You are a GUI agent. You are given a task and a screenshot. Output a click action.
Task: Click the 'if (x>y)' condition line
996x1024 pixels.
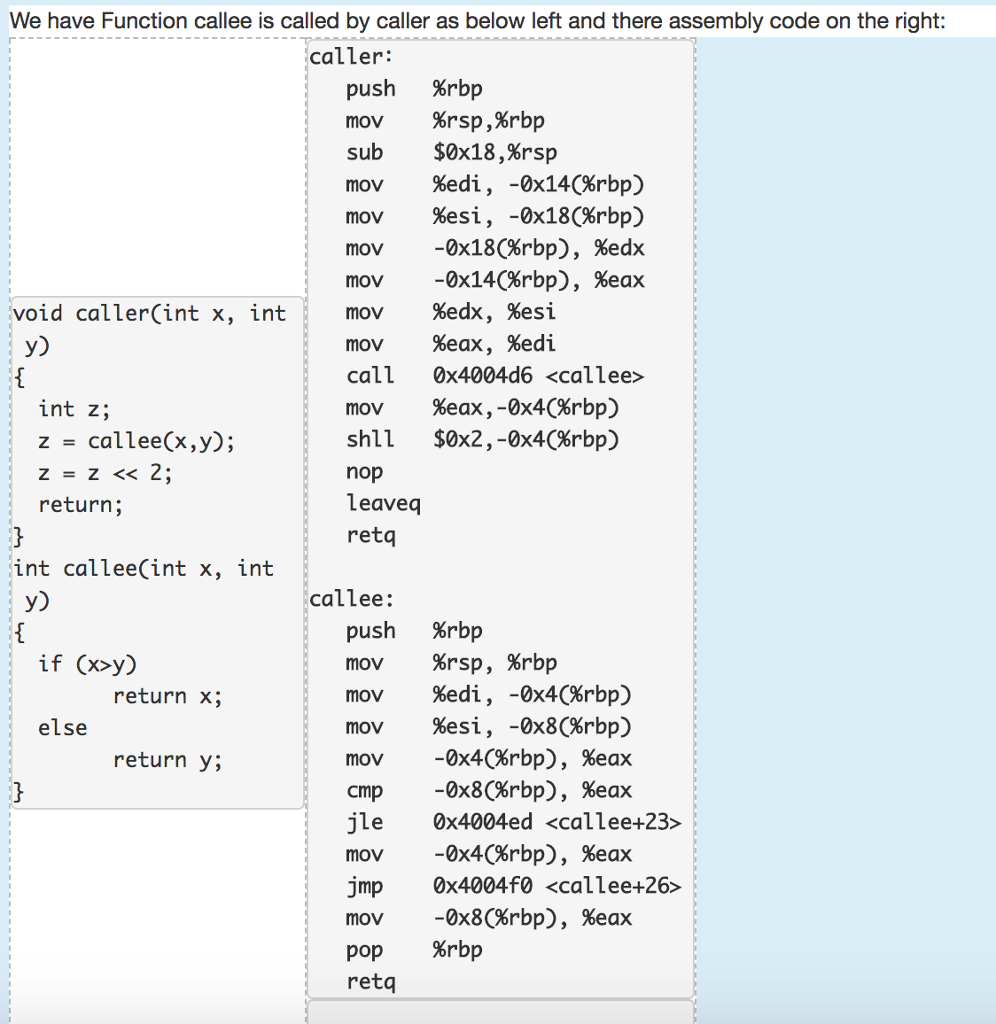tap(88, 664)
